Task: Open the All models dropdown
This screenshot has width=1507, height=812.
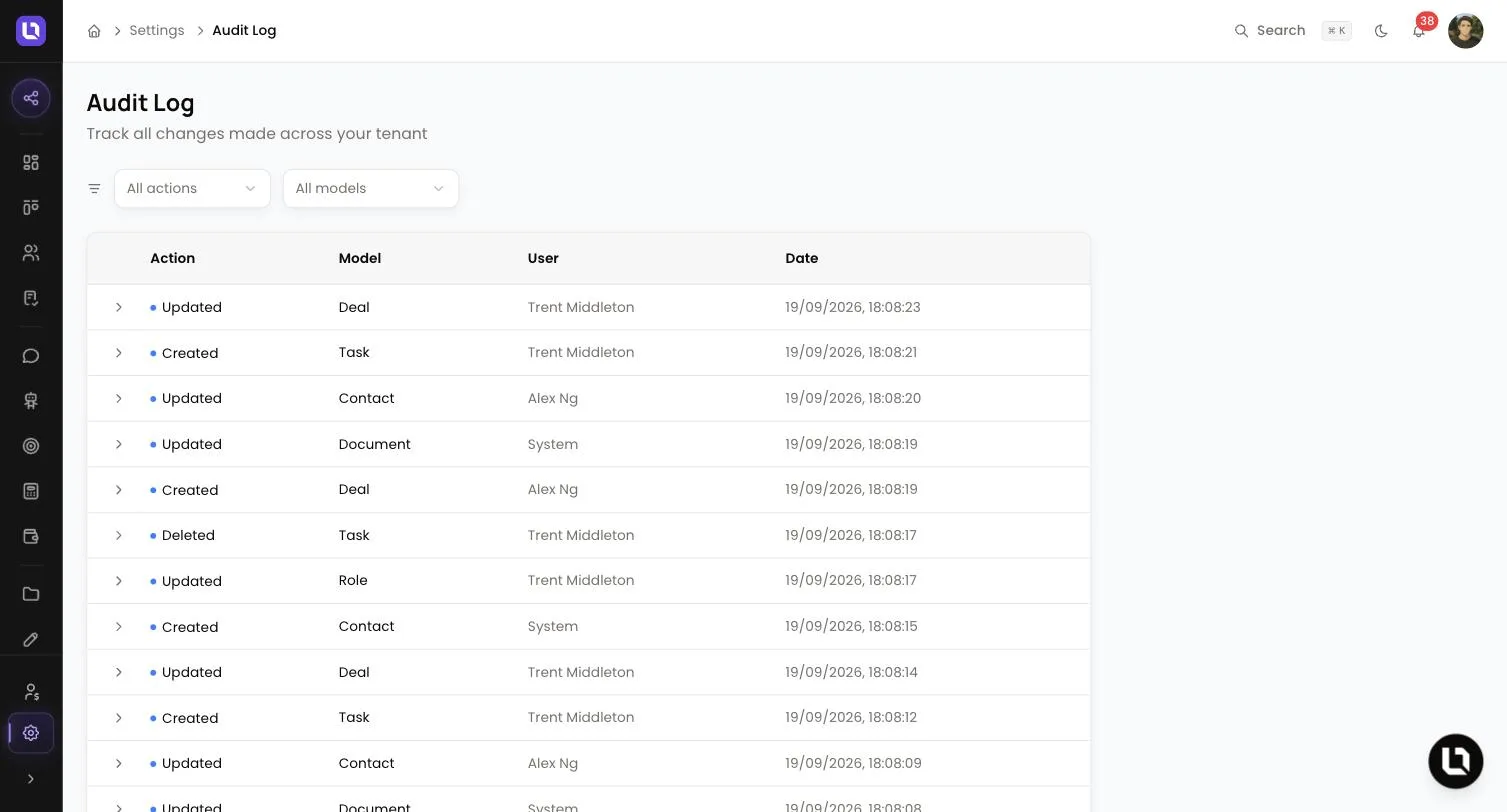Action: 370,188
